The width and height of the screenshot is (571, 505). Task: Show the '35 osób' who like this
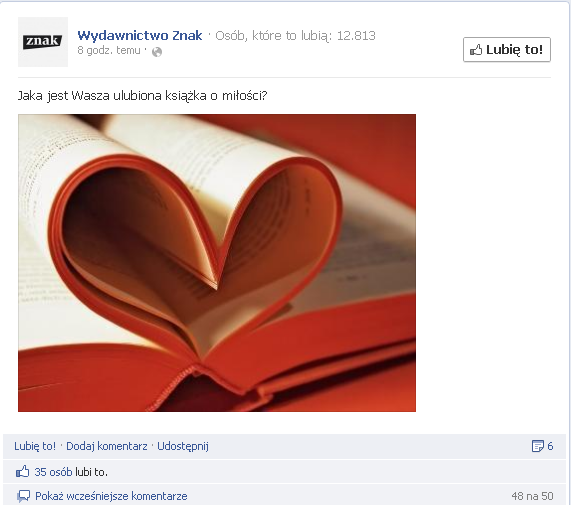pos(53,472)
